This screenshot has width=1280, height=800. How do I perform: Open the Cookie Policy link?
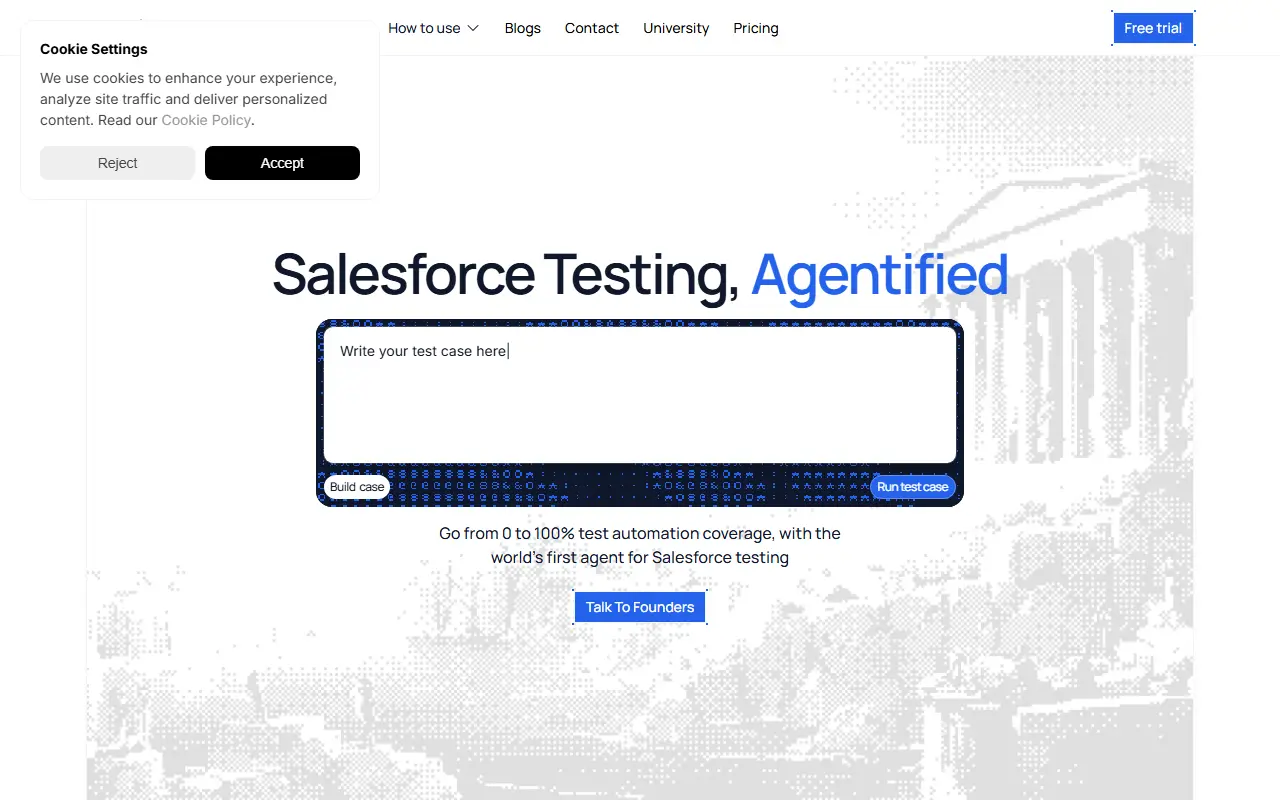206,120
